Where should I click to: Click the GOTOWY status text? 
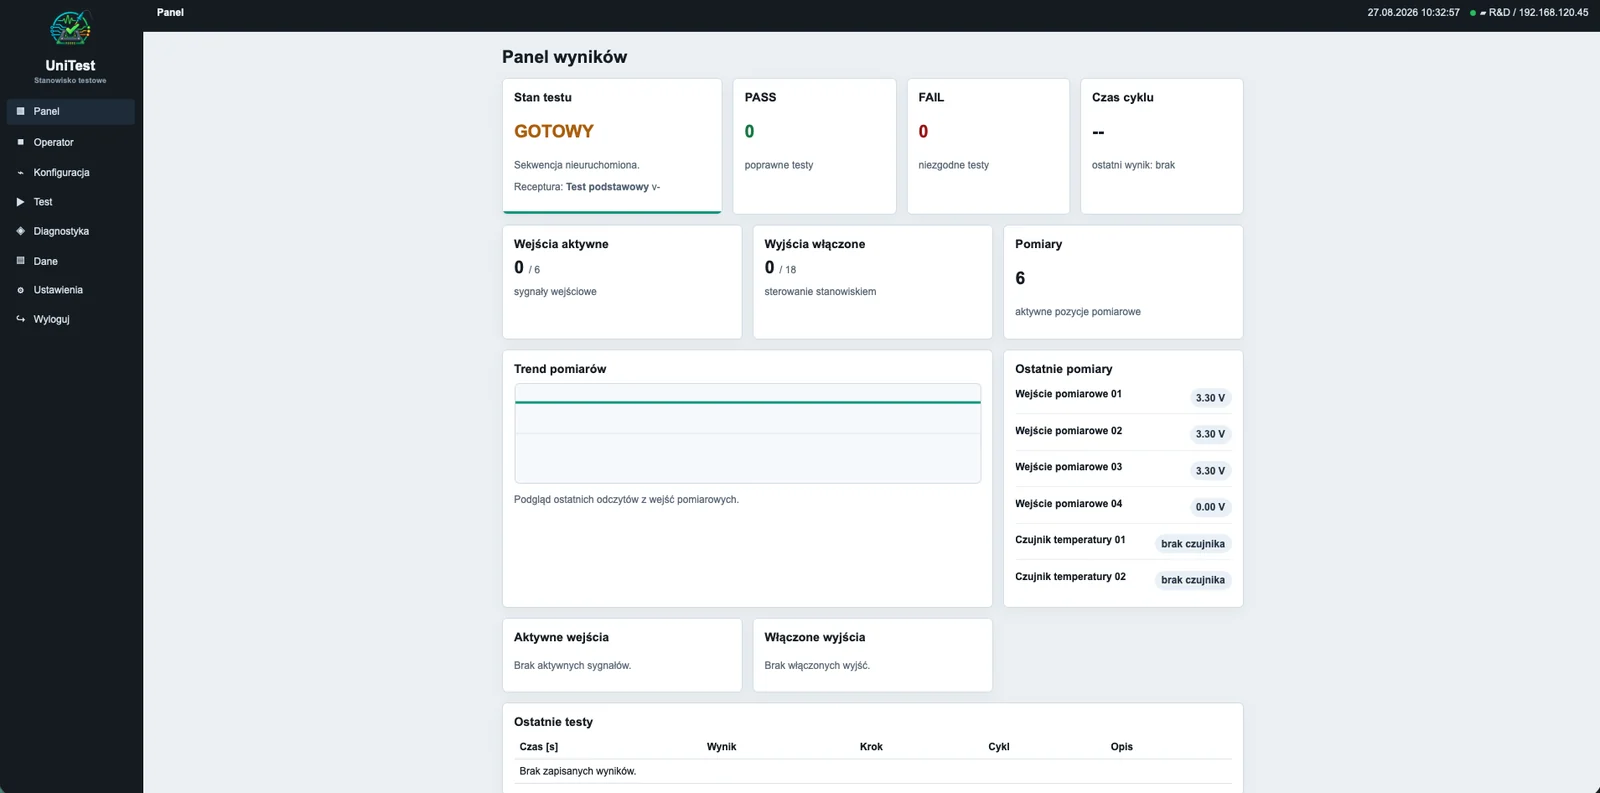pos(554,131)
